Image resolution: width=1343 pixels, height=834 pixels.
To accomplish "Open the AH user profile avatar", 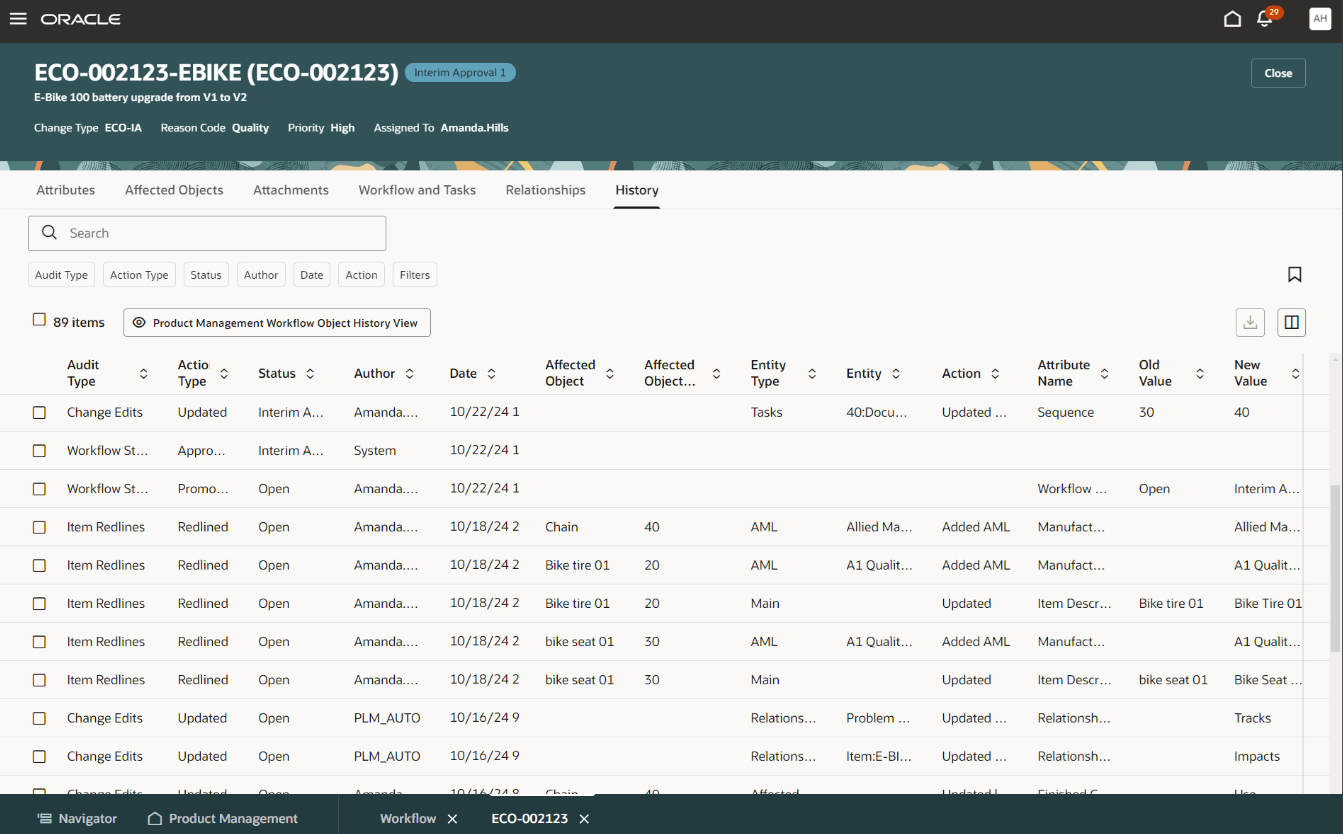I will tap(1320, 19).
